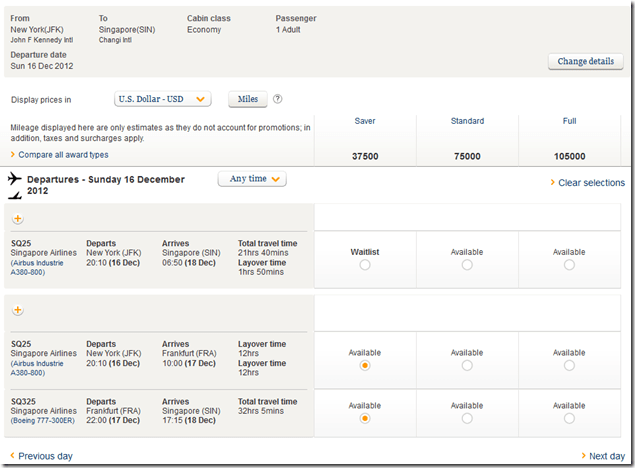This screenshot has height=468, width=635.
Task: Expand first SQ25 flight details plus icon
Action: (x=17, y=219)
